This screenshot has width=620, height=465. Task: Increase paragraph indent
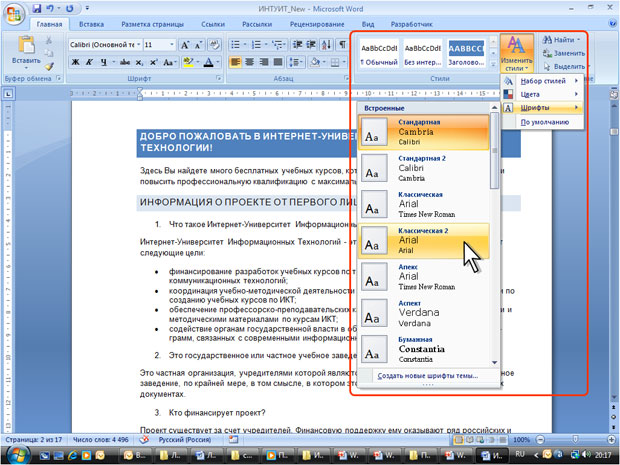(311, 44)
